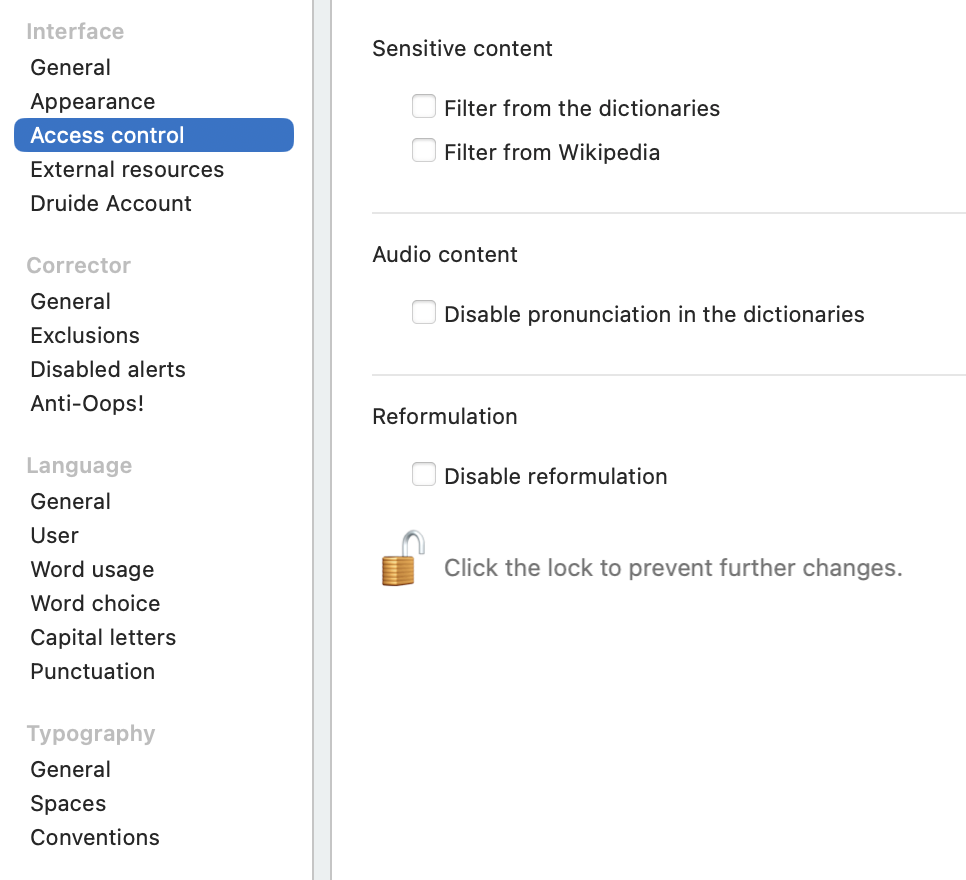Open Capital letters settings

(x=103, y=637)
